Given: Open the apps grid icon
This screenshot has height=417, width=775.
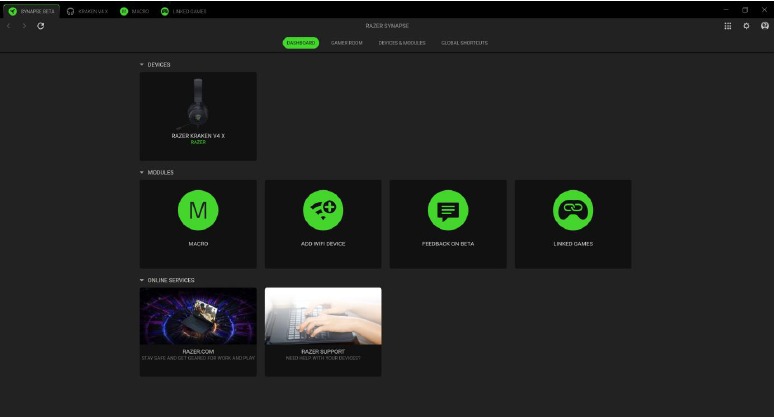Looking at the screenshot, I should point(728,26).
